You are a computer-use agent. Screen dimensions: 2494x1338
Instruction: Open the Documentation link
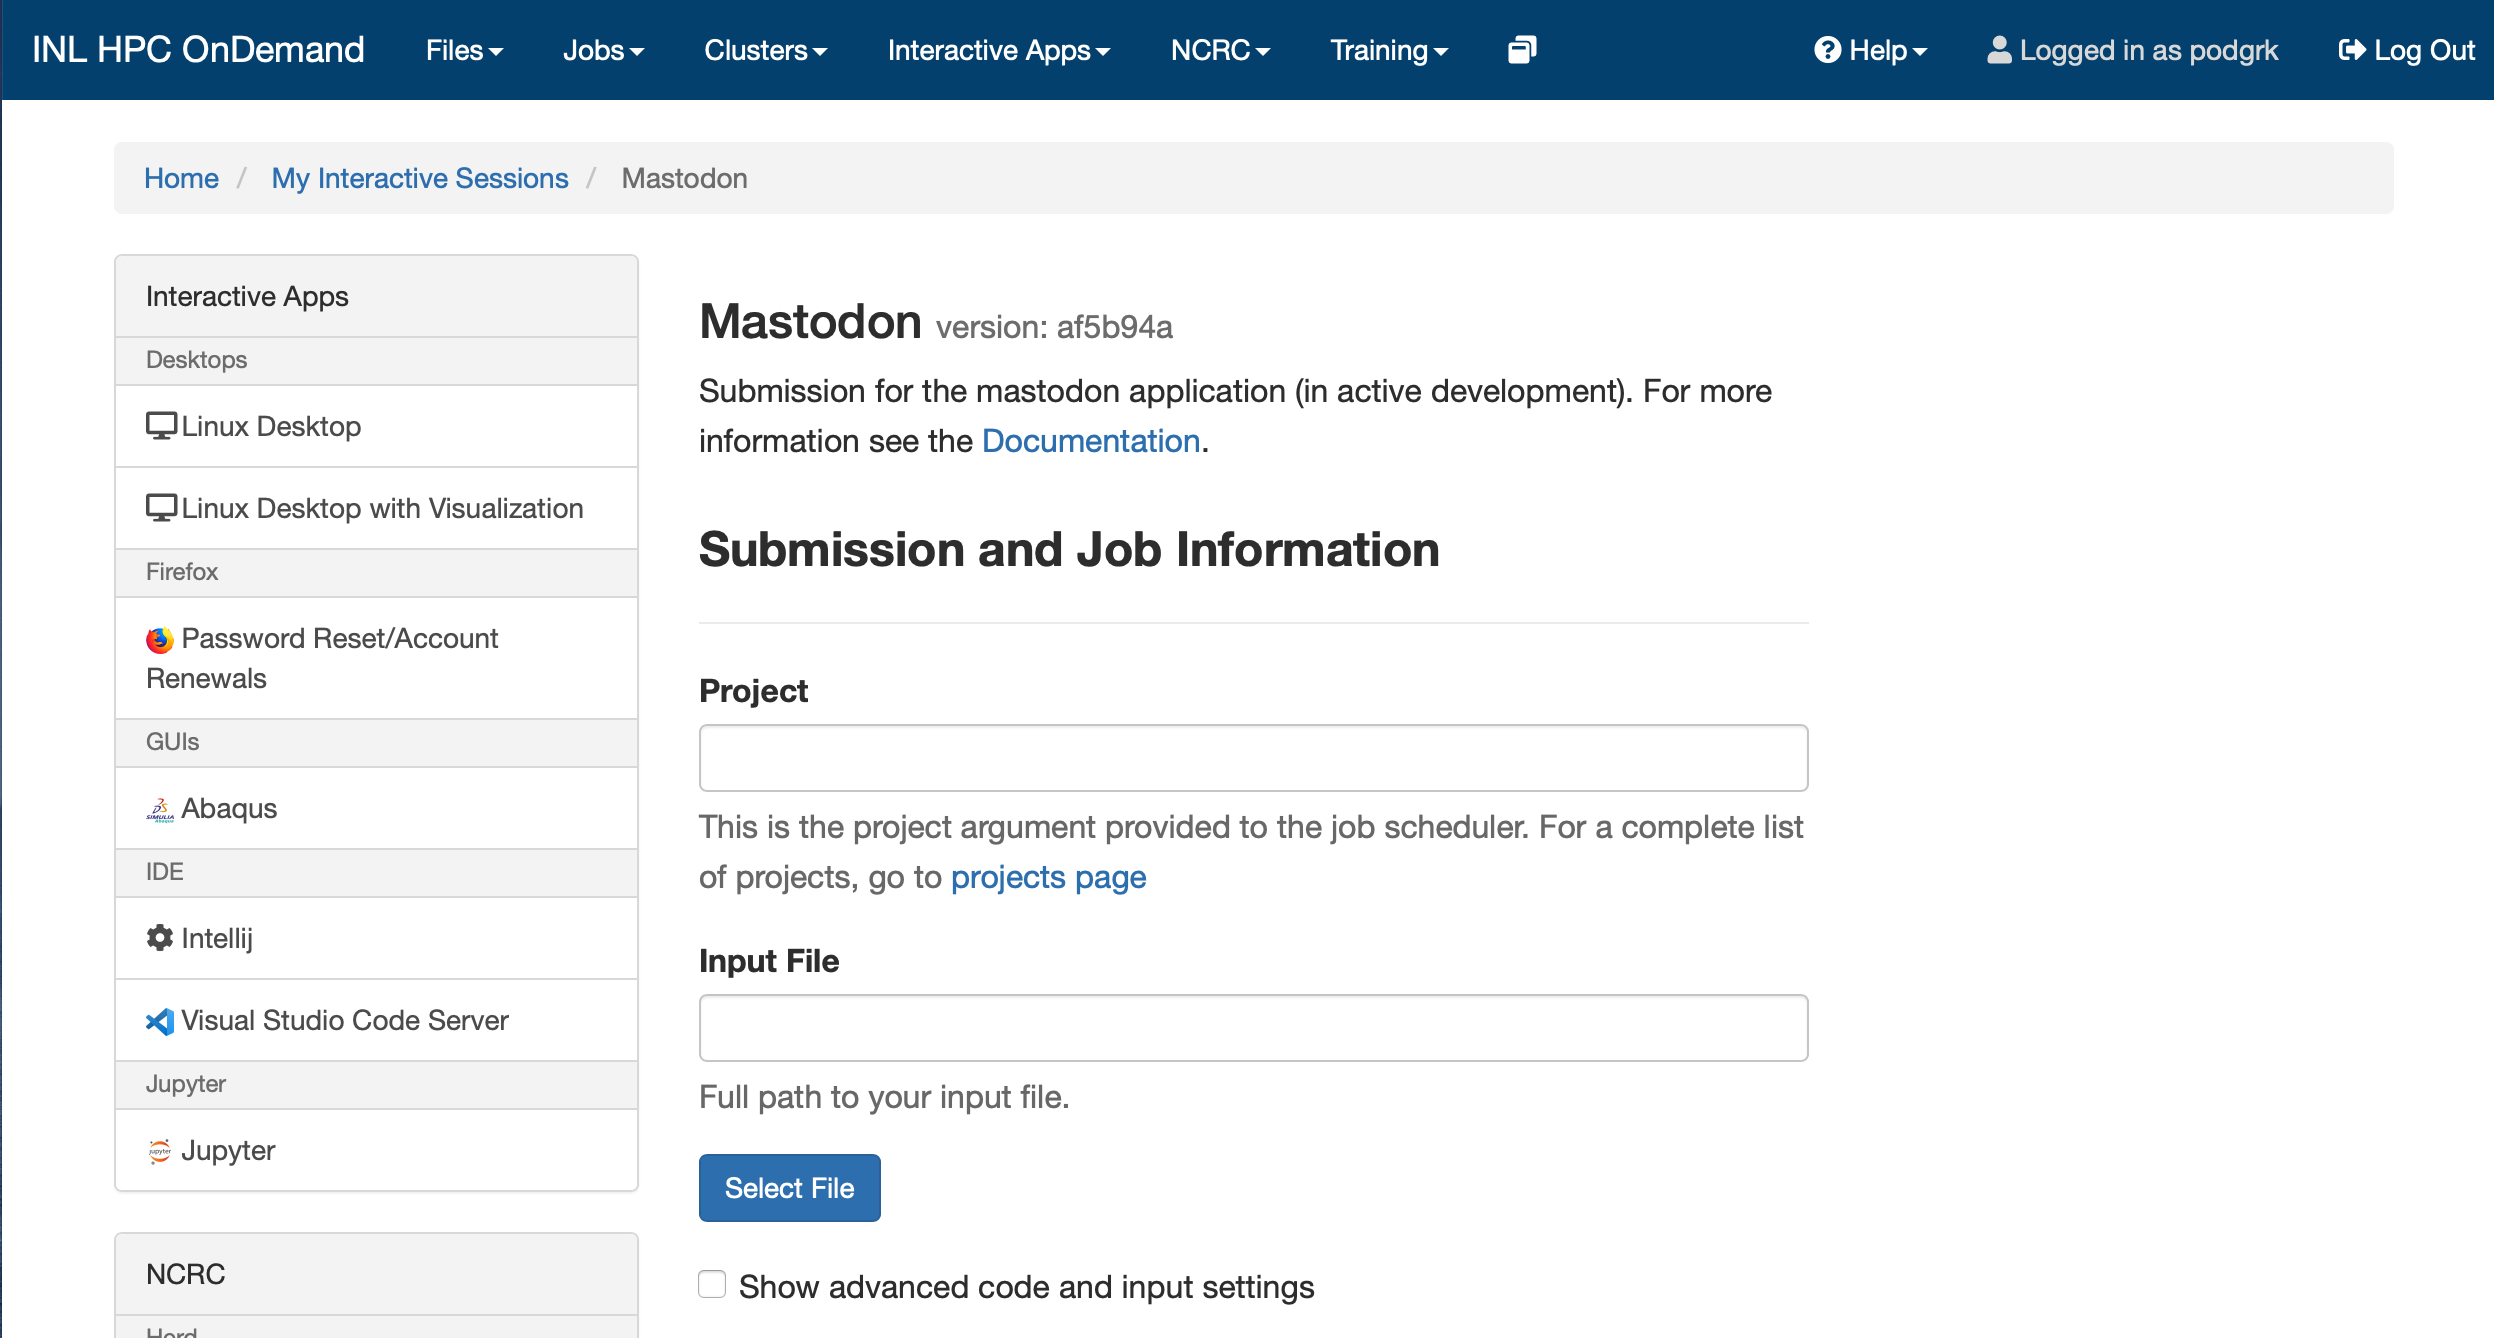(1090, 441)
